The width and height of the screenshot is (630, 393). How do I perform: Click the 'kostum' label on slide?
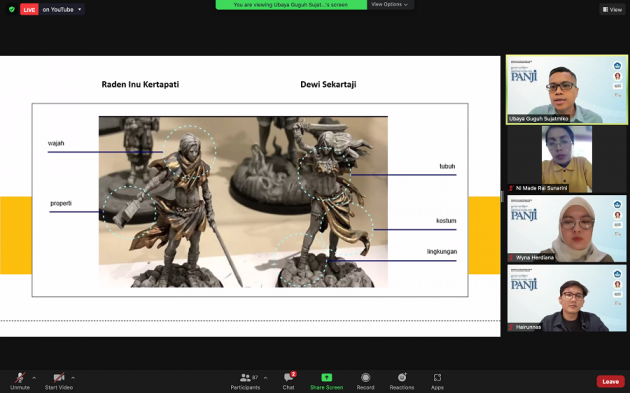pos(446,221)
